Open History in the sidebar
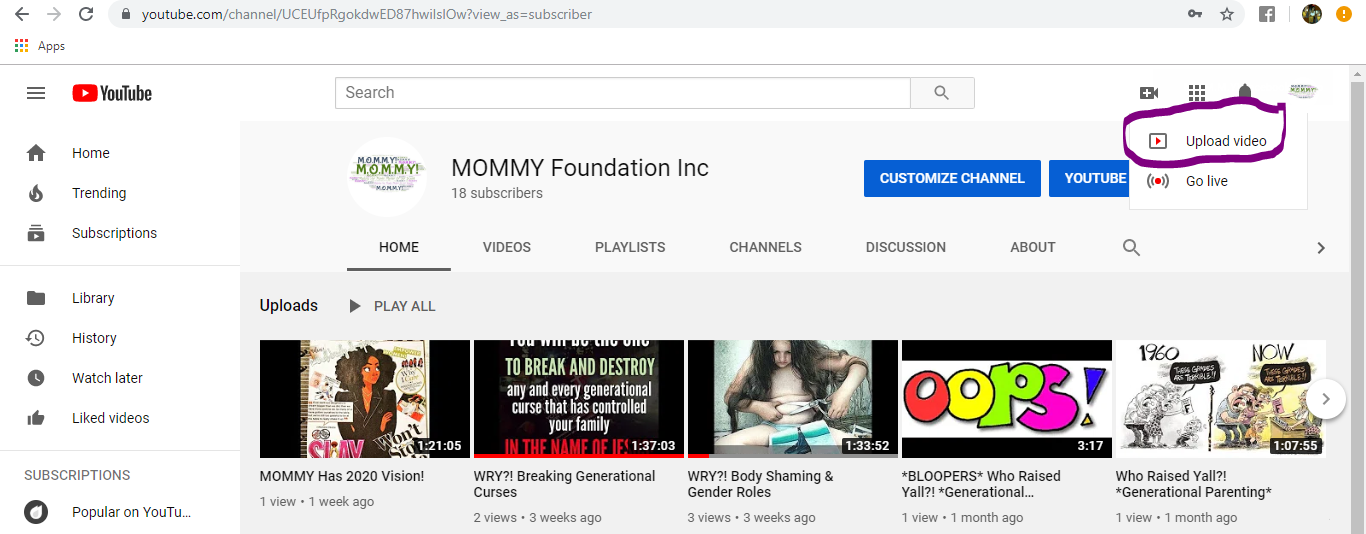 tap(120, 338)
